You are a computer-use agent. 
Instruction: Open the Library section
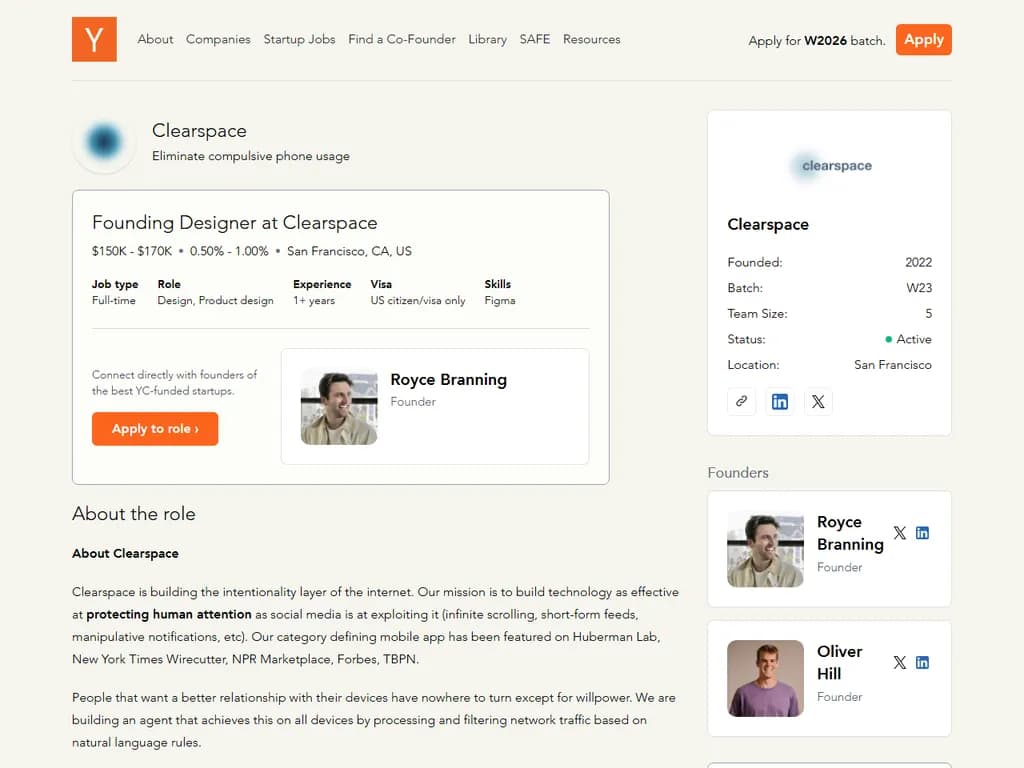(487, 40)
